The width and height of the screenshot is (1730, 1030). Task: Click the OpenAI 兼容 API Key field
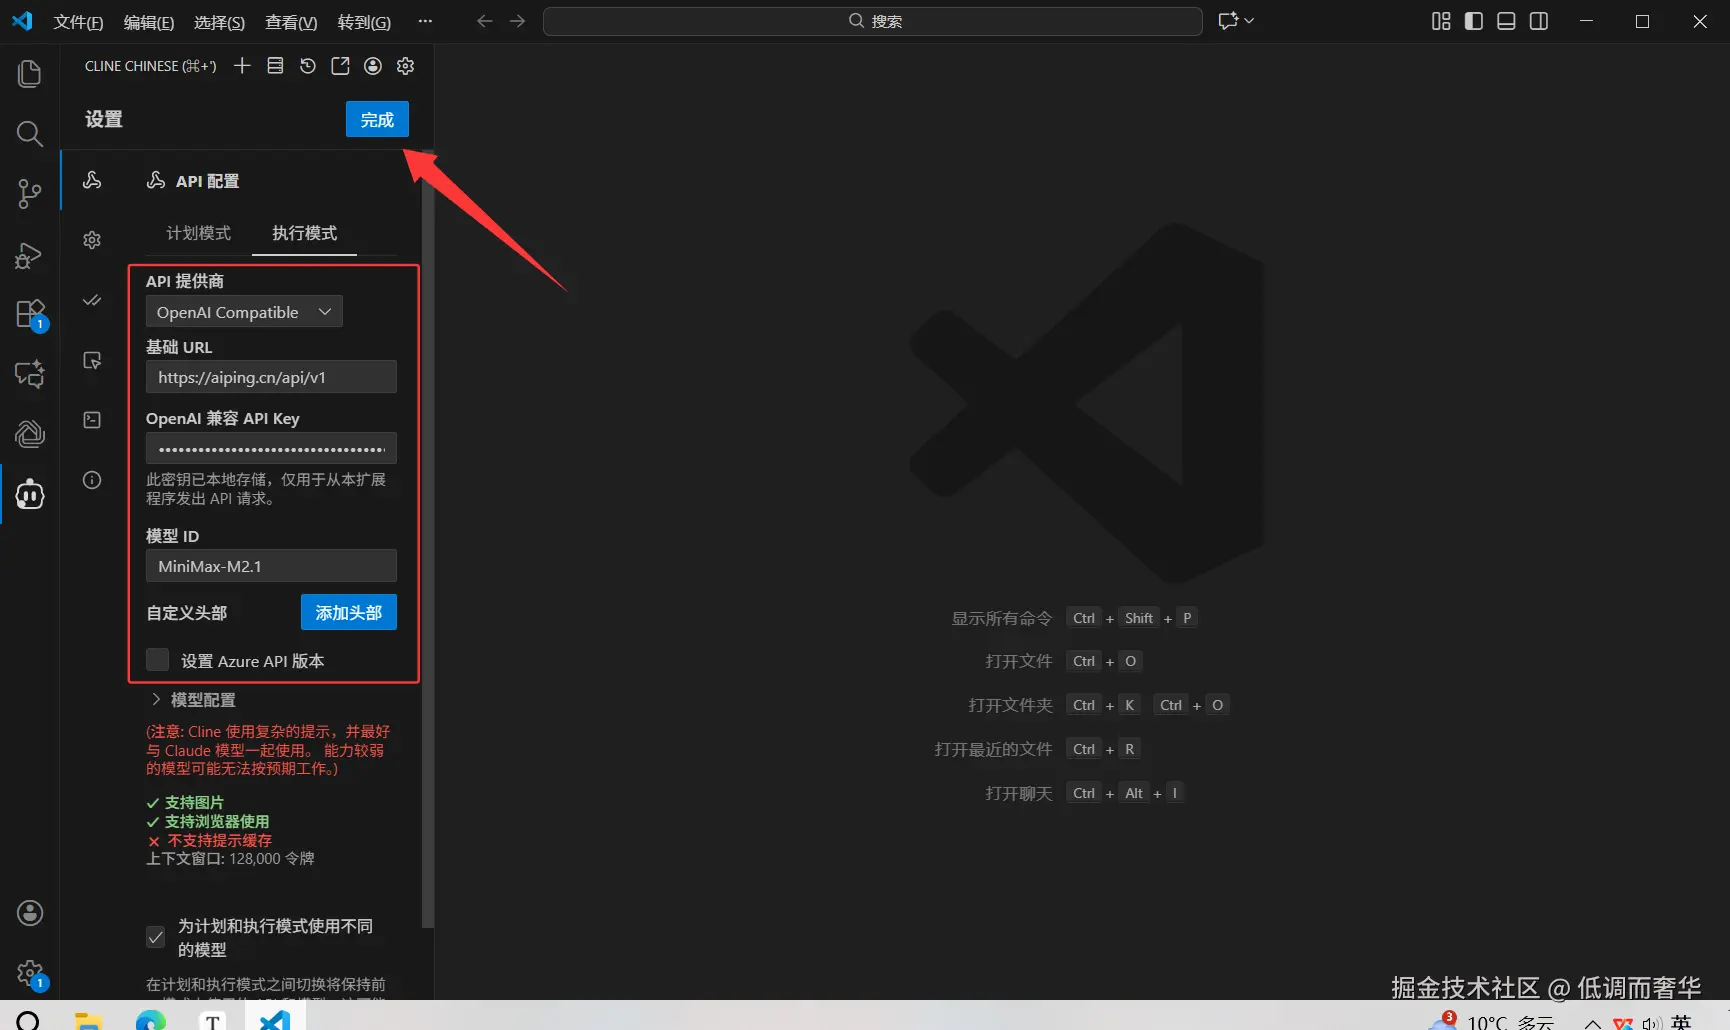click(x=271, y=448)
